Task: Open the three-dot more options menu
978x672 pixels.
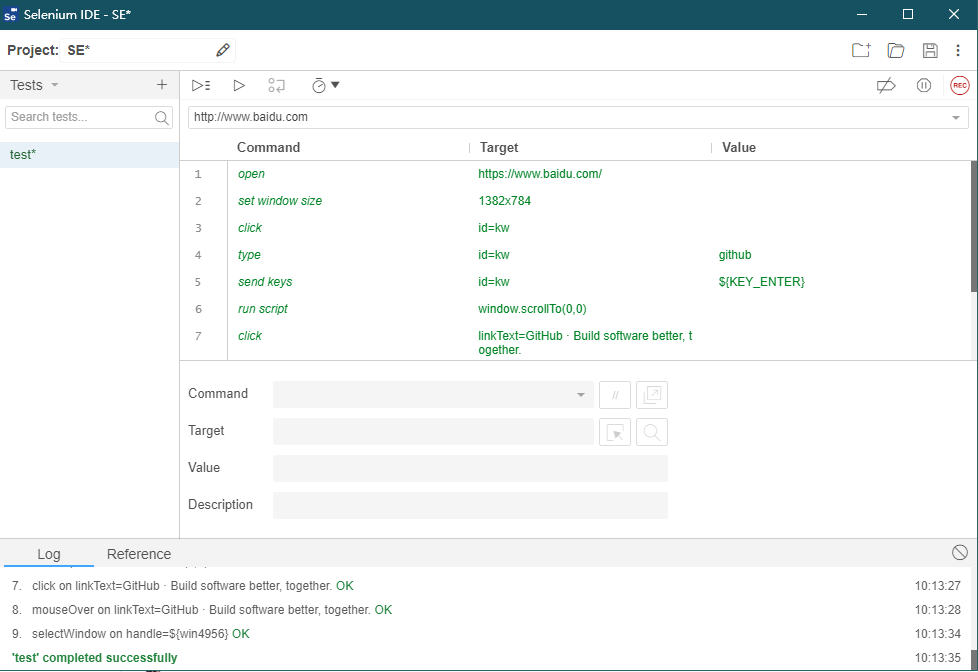Action: click(x=958, y=51)
